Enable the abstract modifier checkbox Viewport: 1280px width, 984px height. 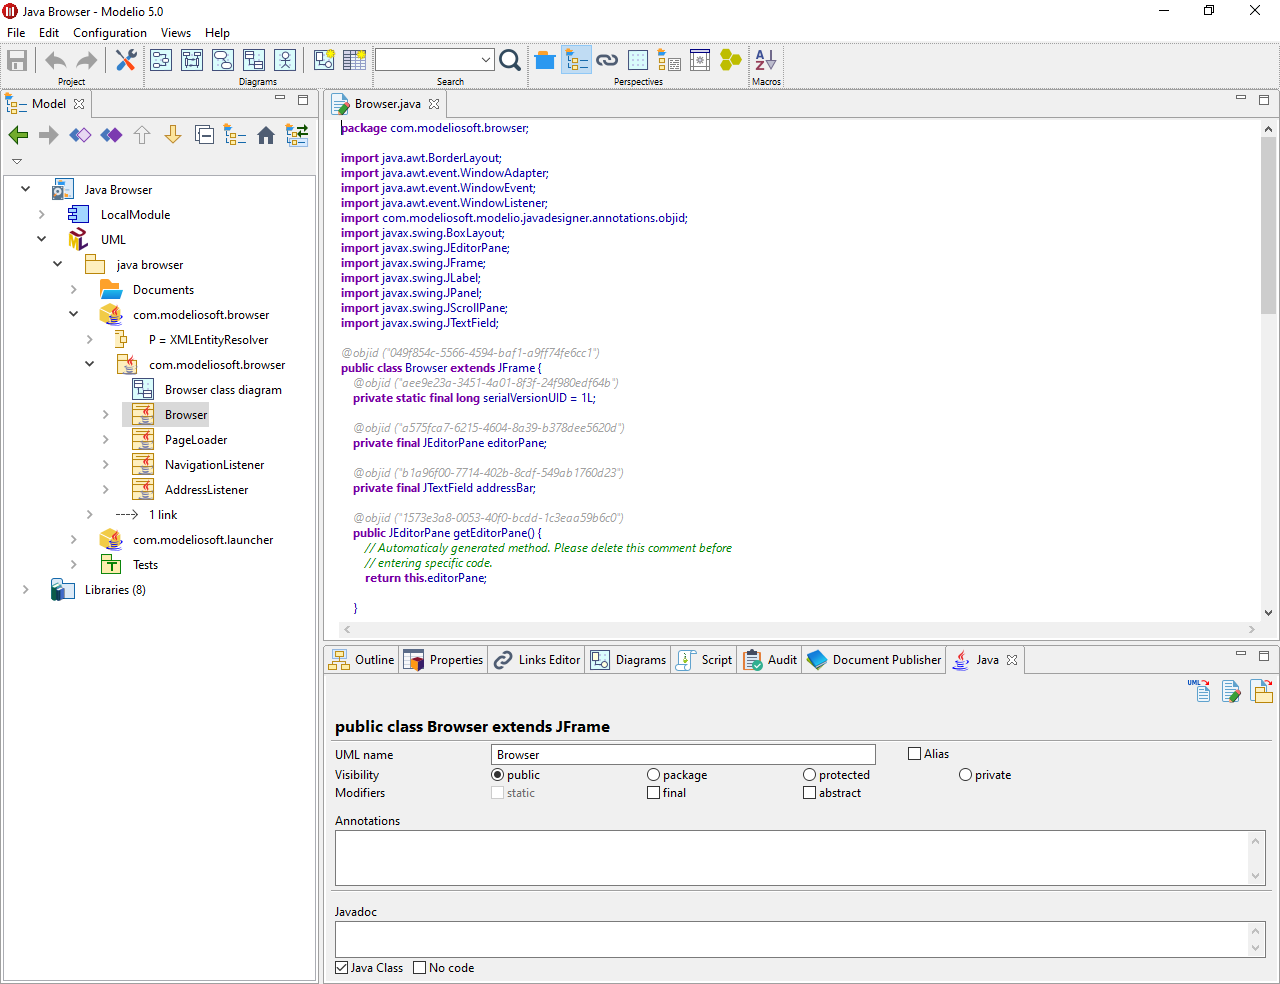click(x=809, y=793)
